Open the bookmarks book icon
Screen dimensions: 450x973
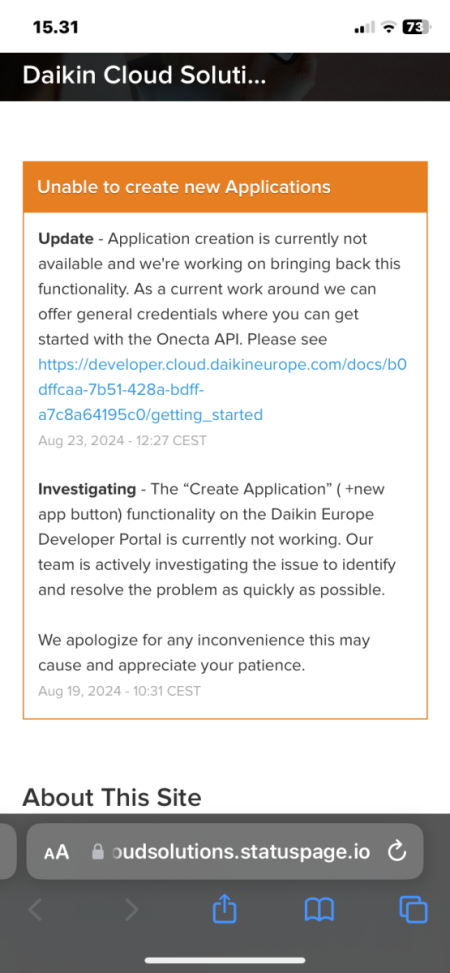click(x=320, y=910)
